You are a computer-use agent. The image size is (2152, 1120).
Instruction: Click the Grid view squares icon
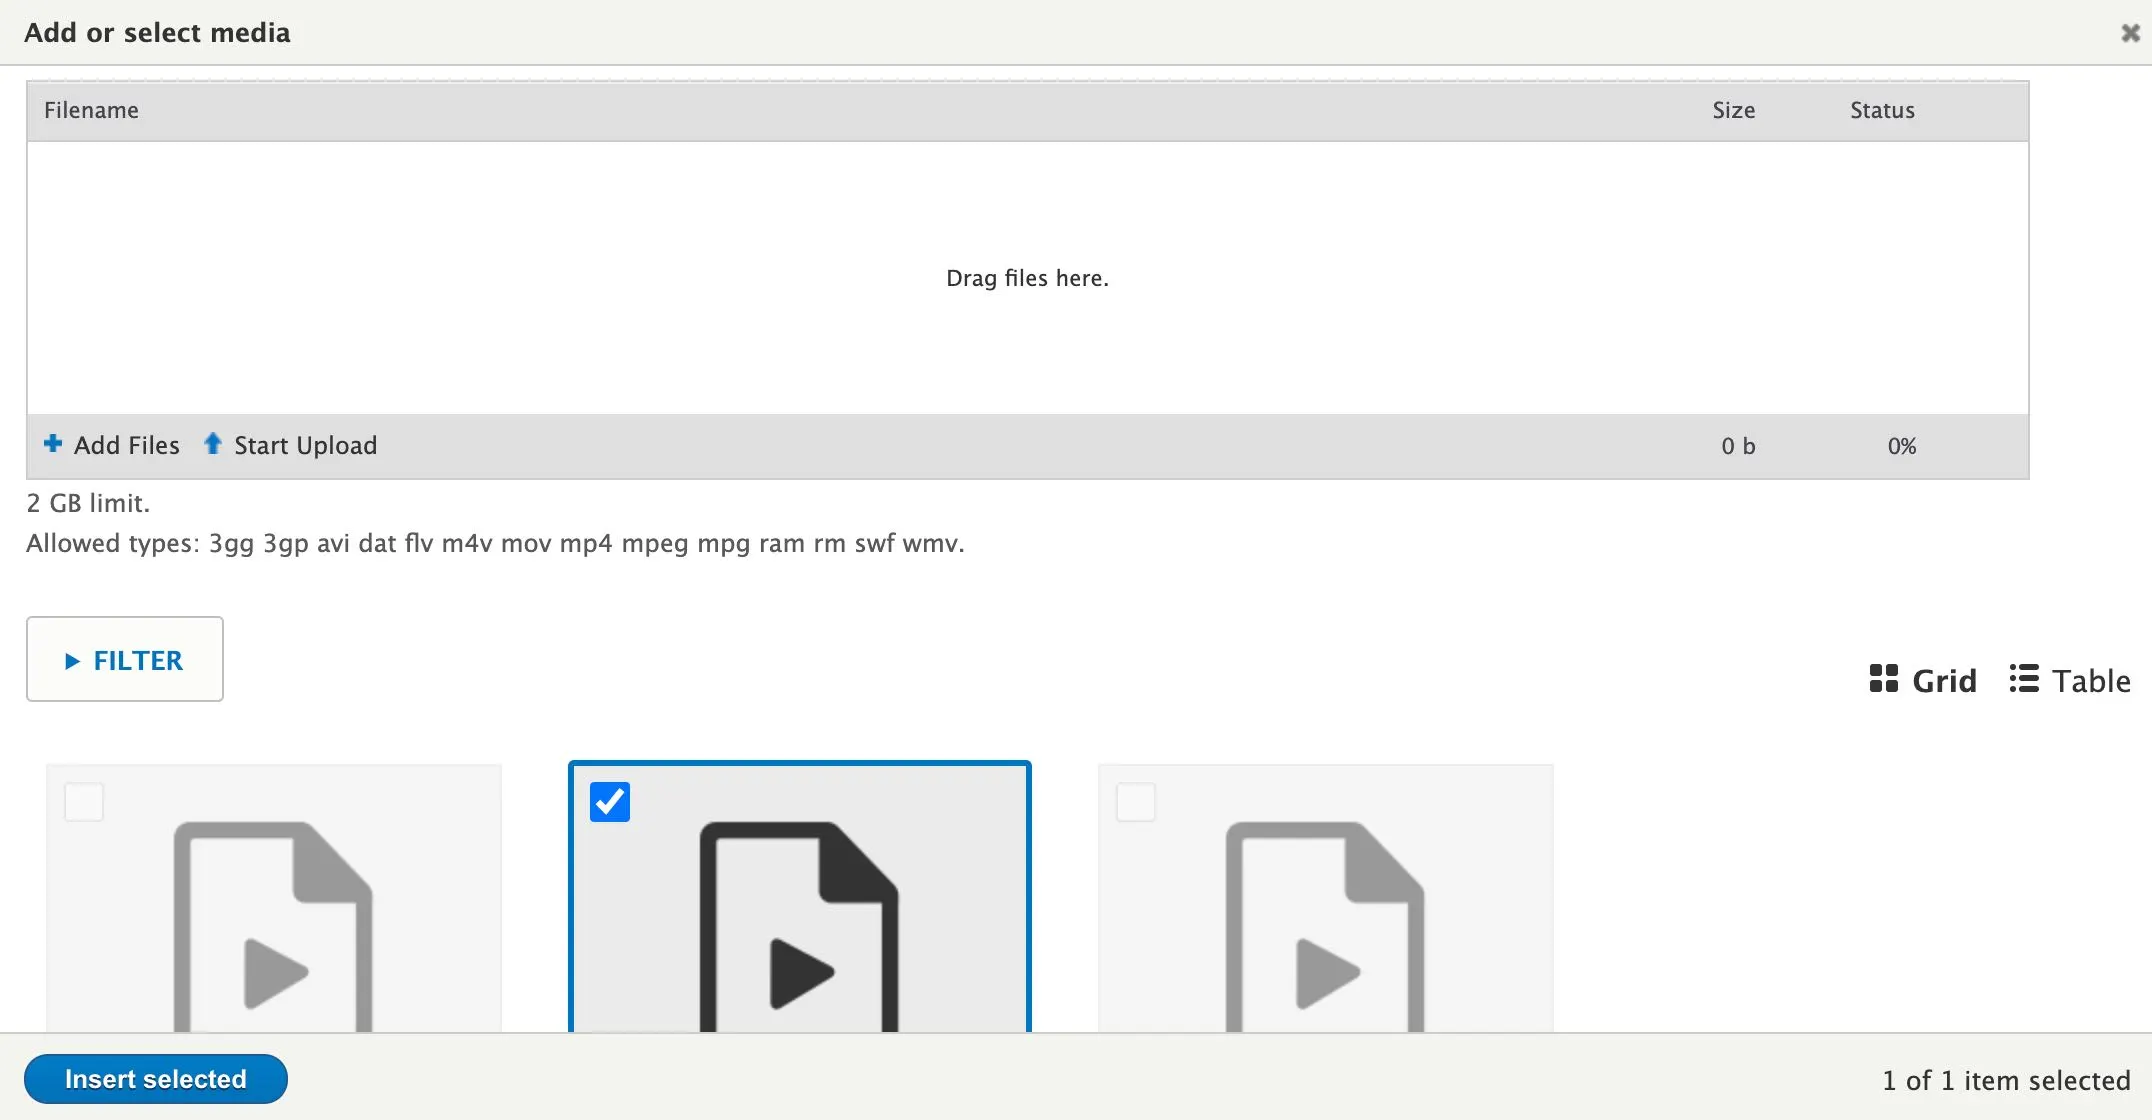click(1883, 679)
